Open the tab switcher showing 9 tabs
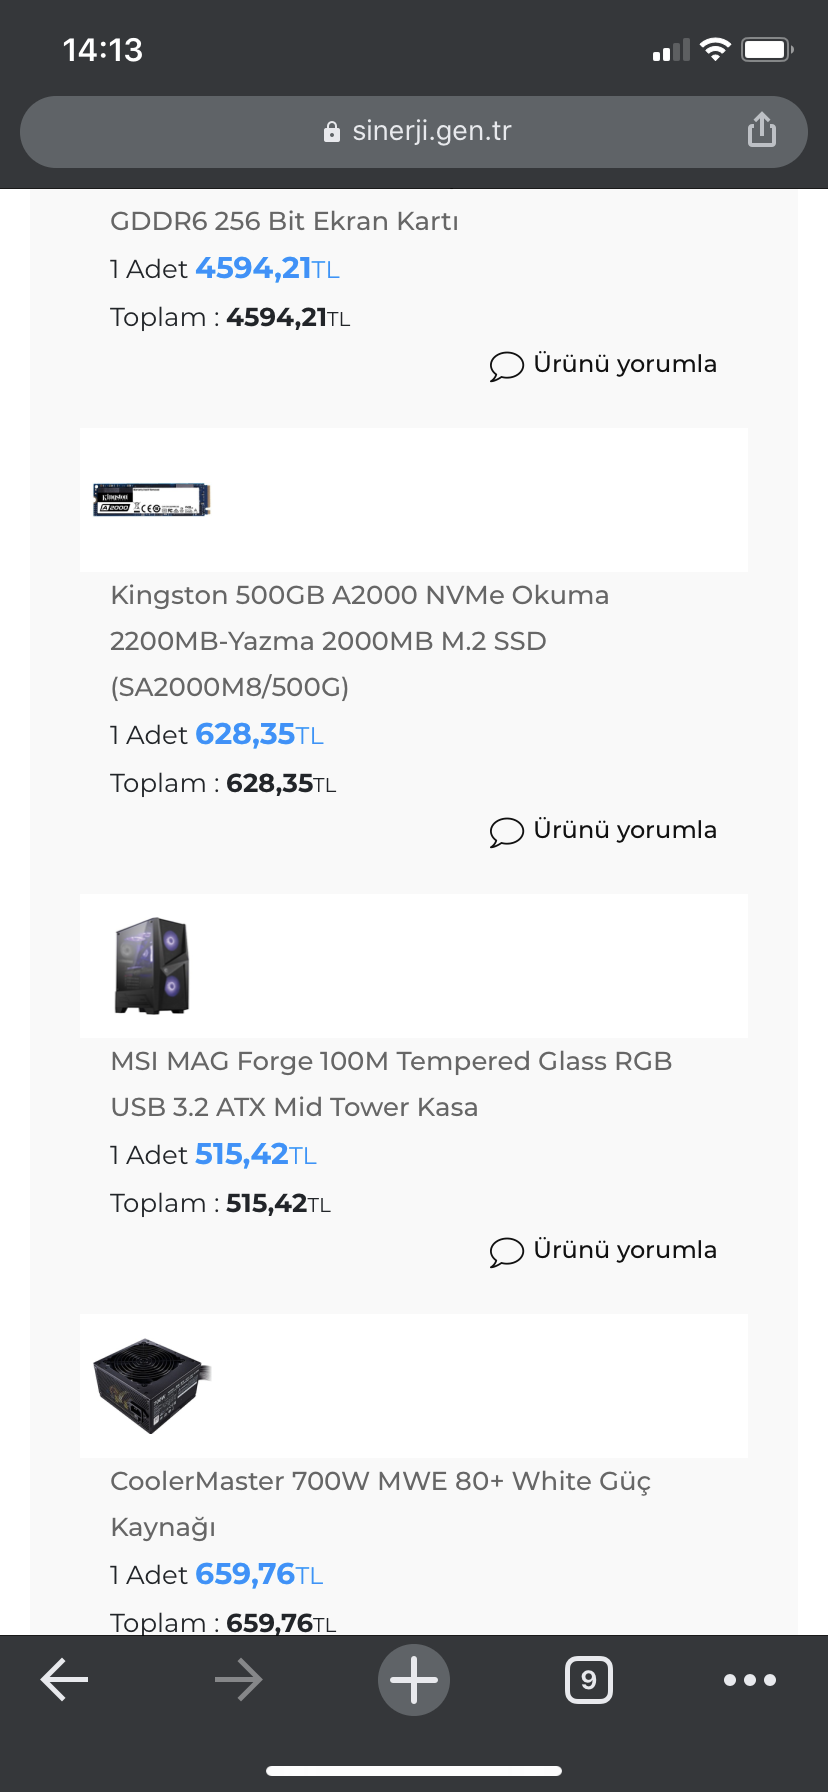The width and height of the screenshot is (828, 1792). click(x=589, y=1680)
